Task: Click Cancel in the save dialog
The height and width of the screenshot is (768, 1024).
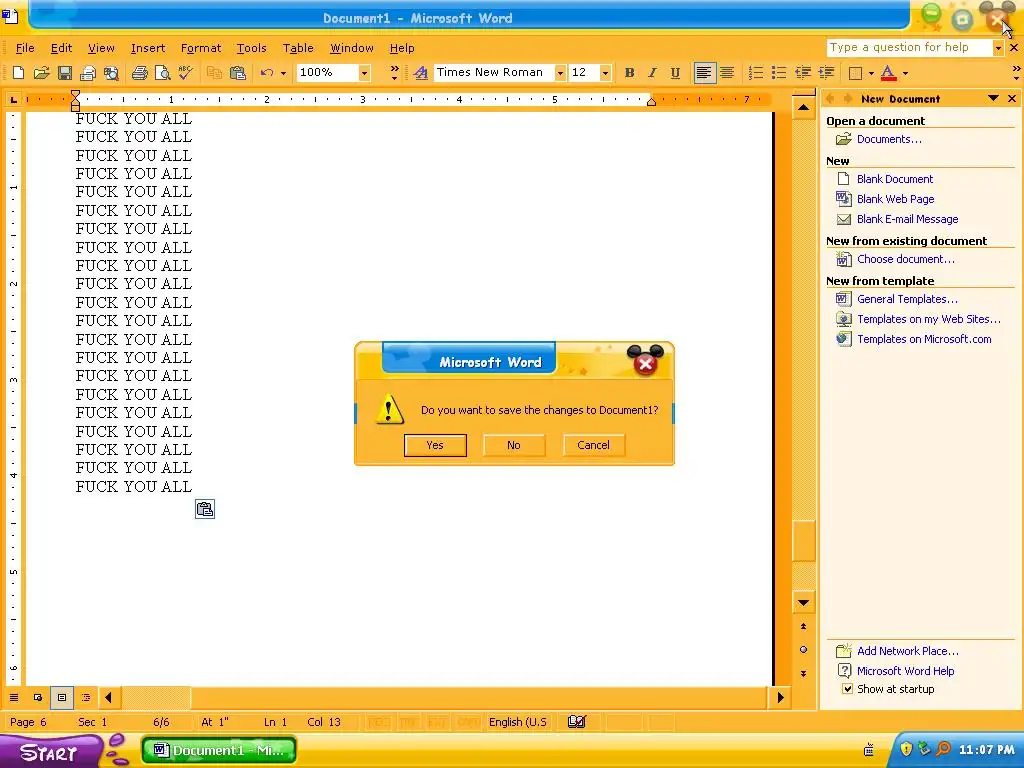Action: (594, 445)
